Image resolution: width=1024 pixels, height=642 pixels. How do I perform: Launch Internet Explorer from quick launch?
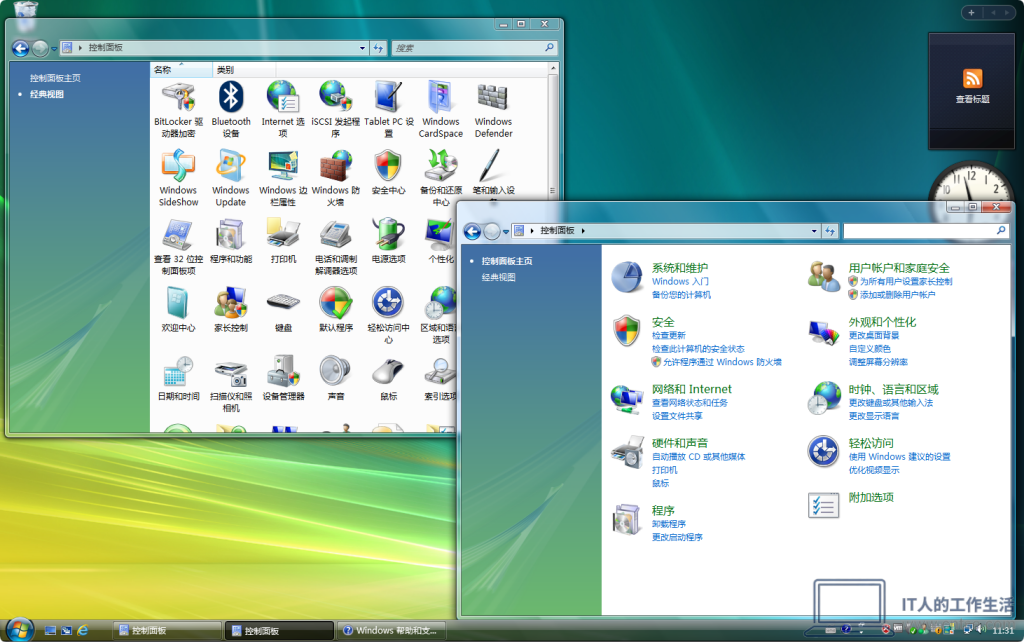(x=83, y=630)
